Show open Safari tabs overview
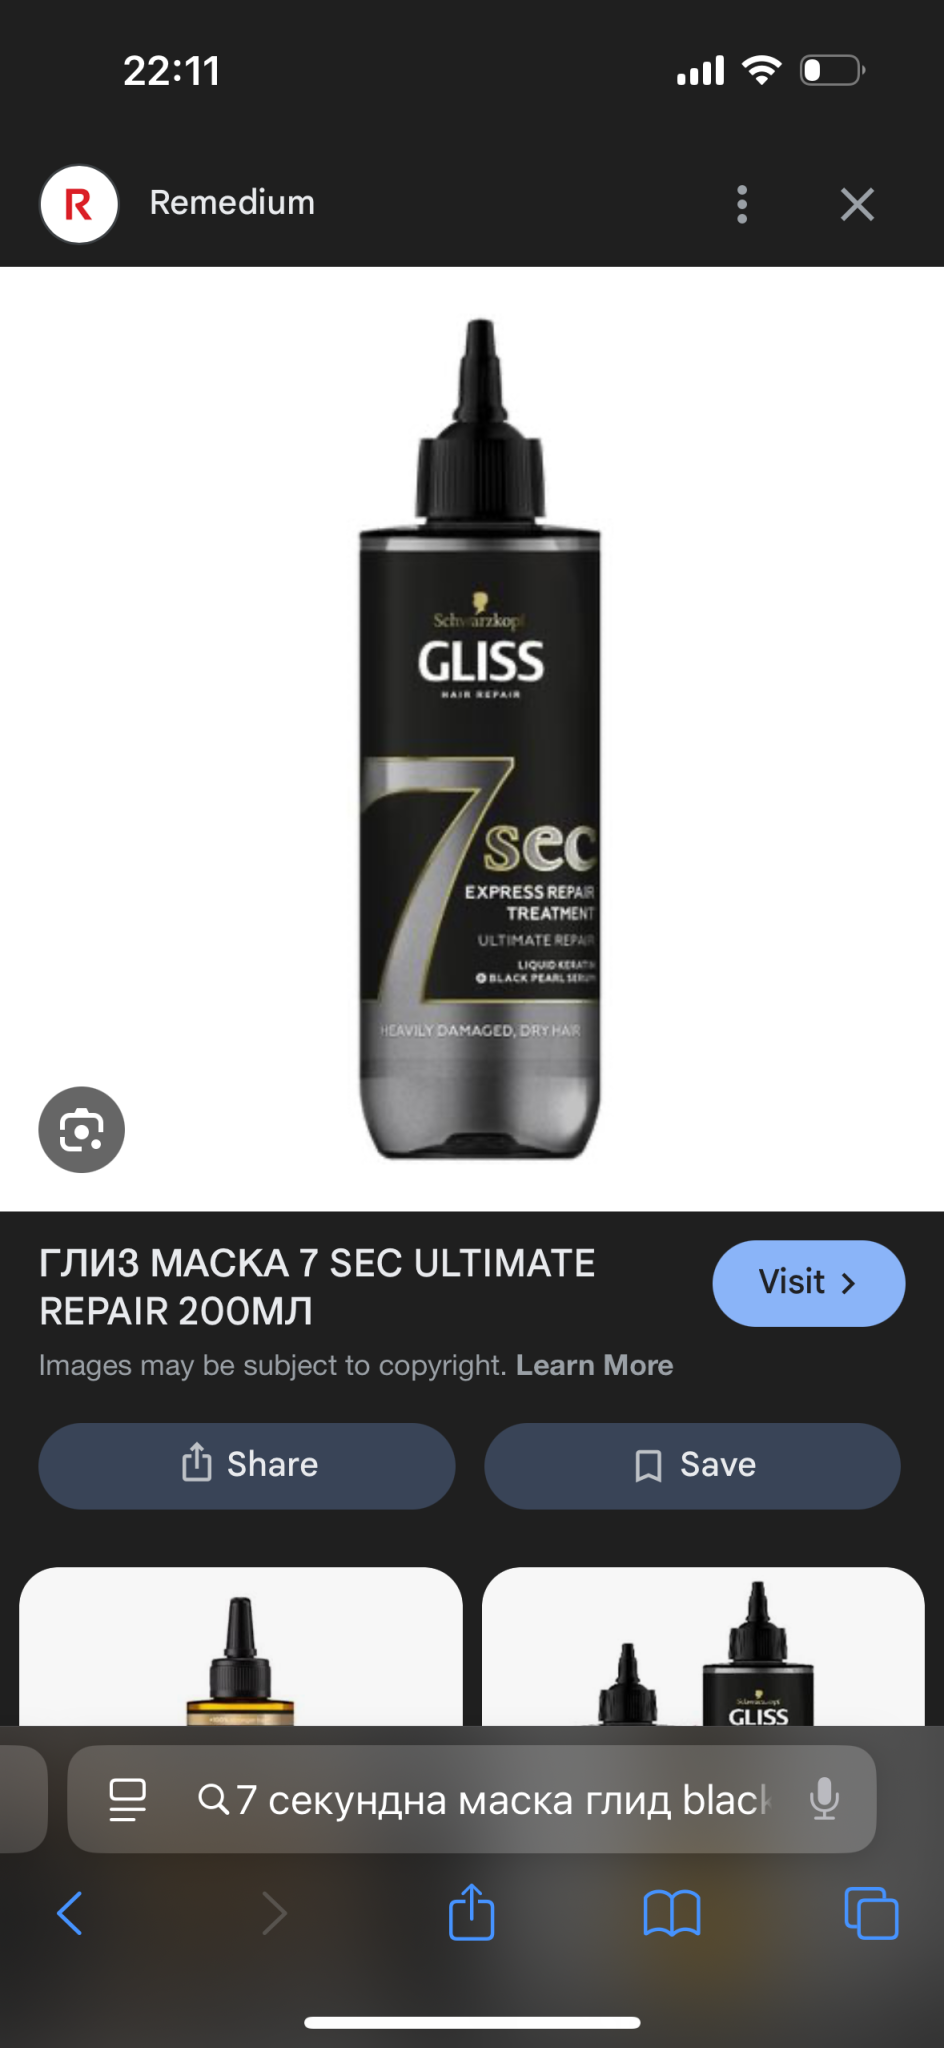Image resolution: width=944 pixels, height=2048 pixels. 871,1913
